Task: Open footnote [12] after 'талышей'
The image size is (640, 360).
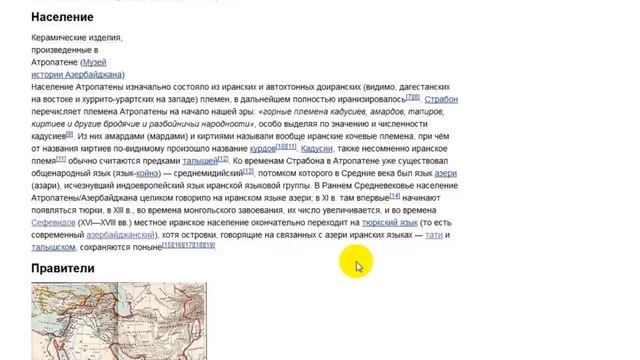Action: click(x=223, y=158)
